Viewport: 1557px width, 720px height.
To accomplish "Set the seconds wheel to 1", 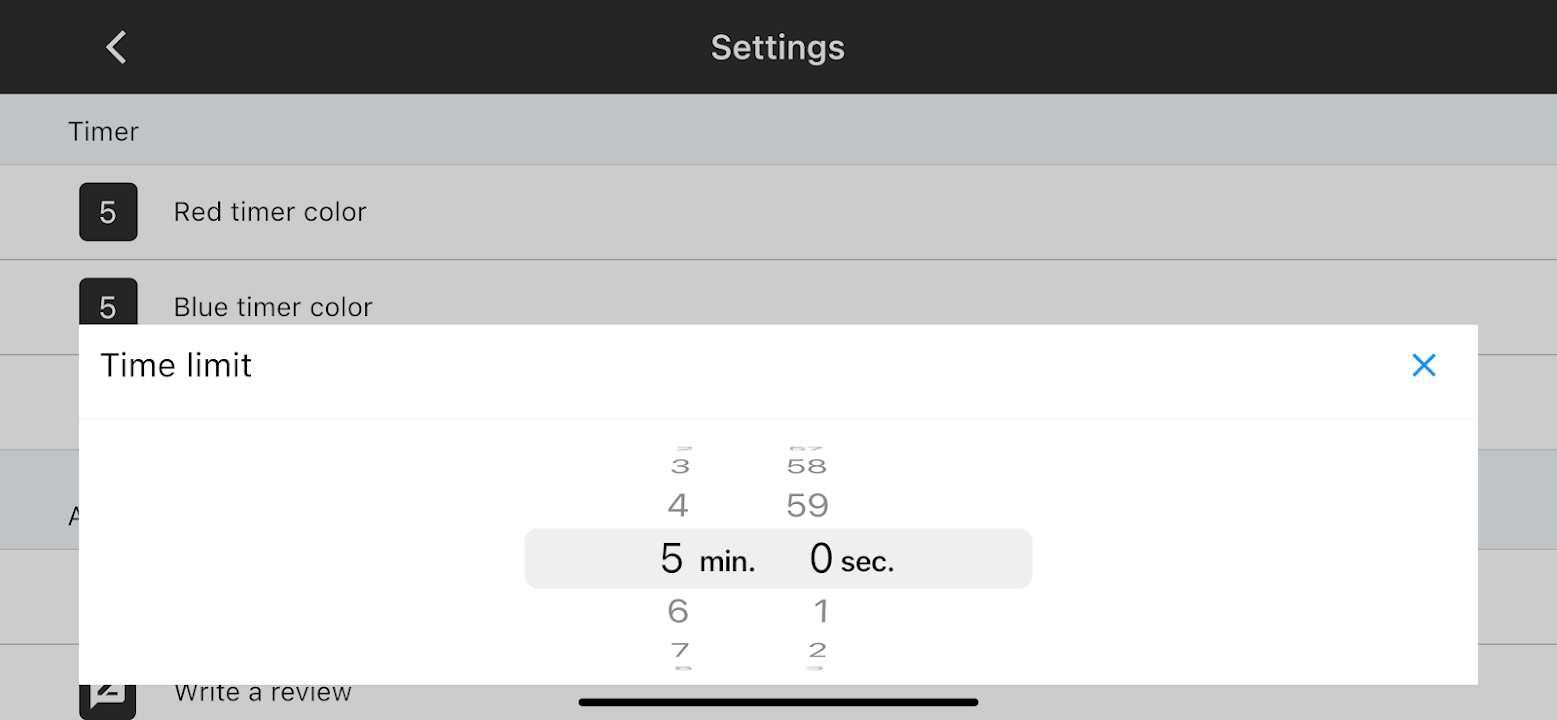I will [820, 610].
